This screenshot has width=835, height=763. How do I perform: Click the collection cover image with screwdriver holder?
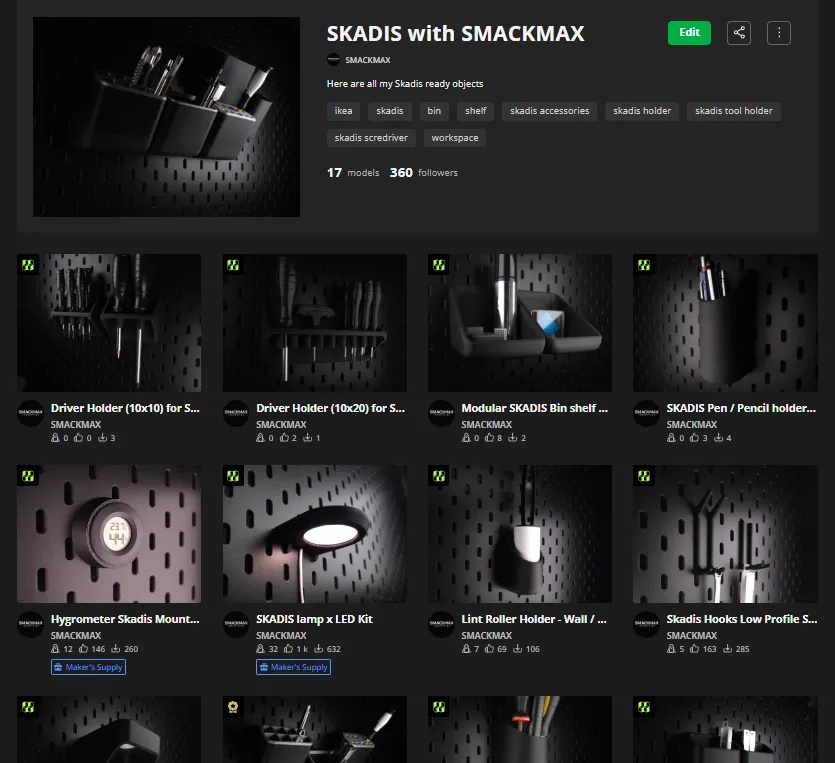(166, 116)
